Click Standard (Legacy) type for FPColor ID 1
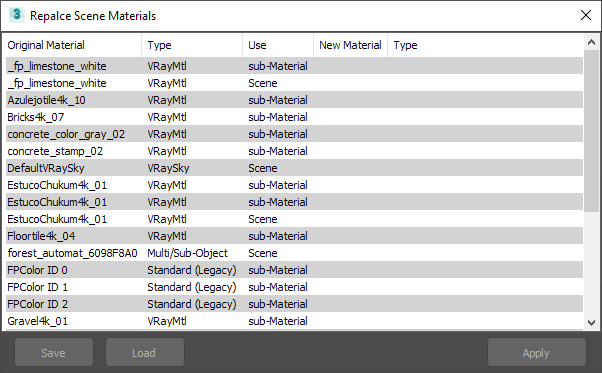The image size is (602, 373). pyautogui.click(x=192, y=287)
